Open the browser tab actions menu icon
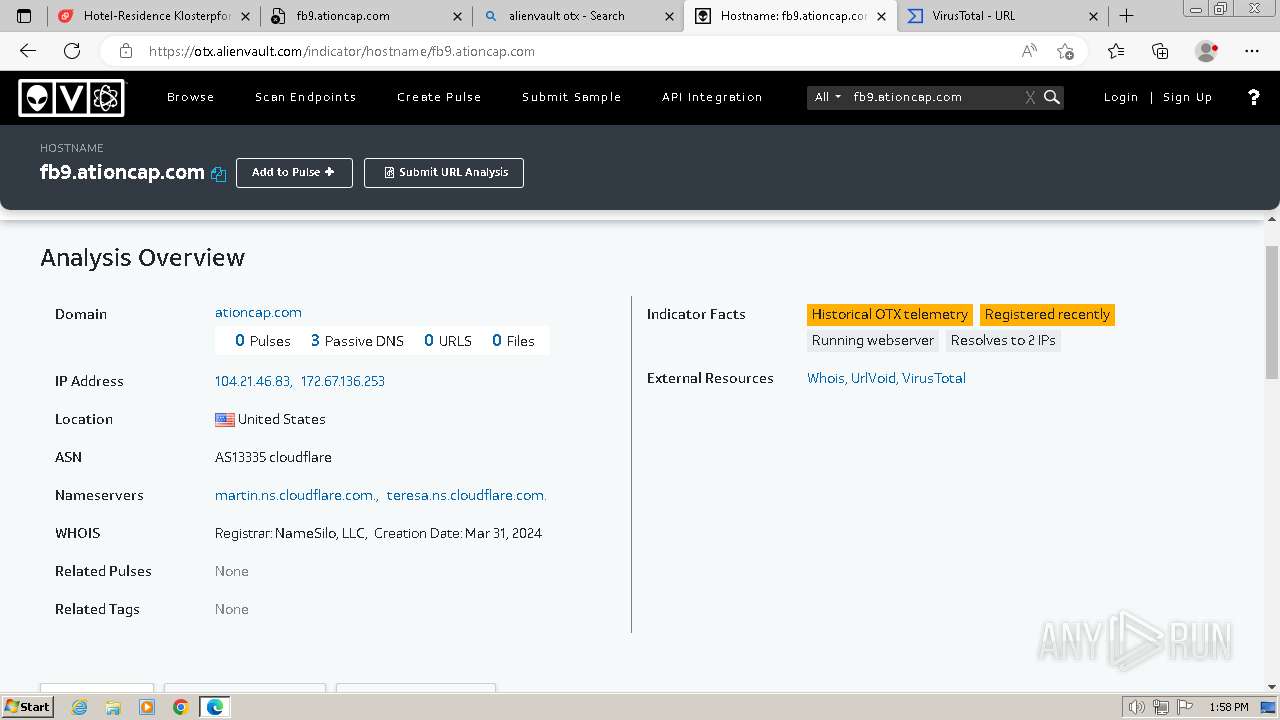This screenshot has width=1280, height=720. pos(24,16)
